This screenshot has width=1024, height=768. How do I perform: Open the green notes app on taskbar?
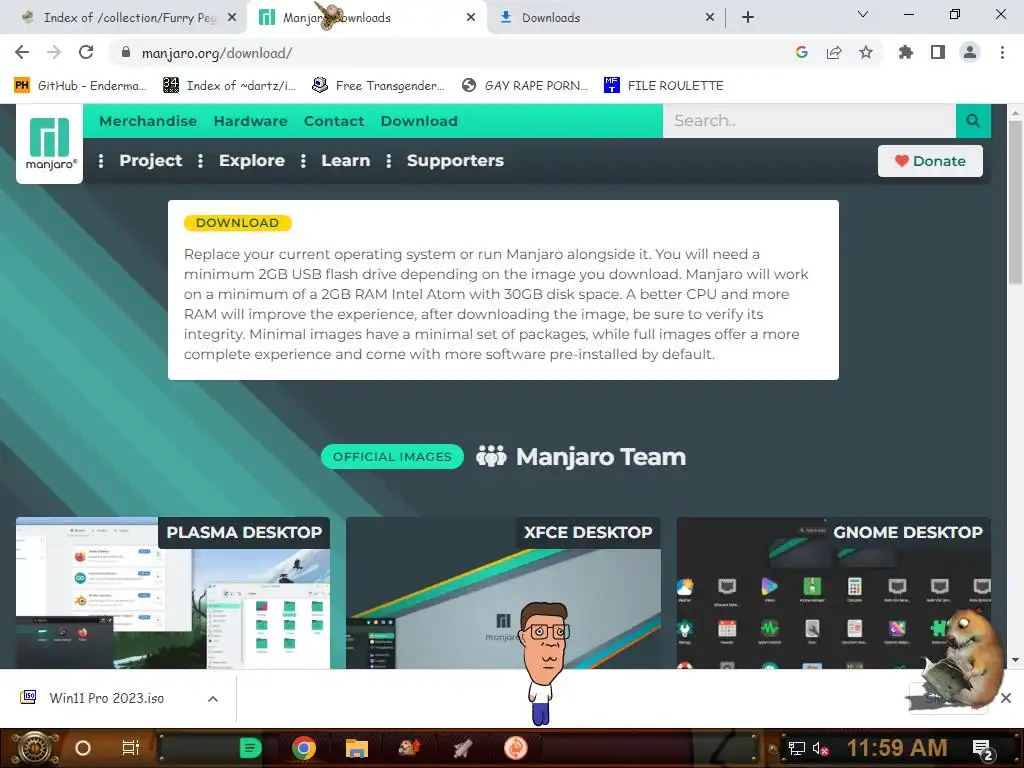point(250,748)
